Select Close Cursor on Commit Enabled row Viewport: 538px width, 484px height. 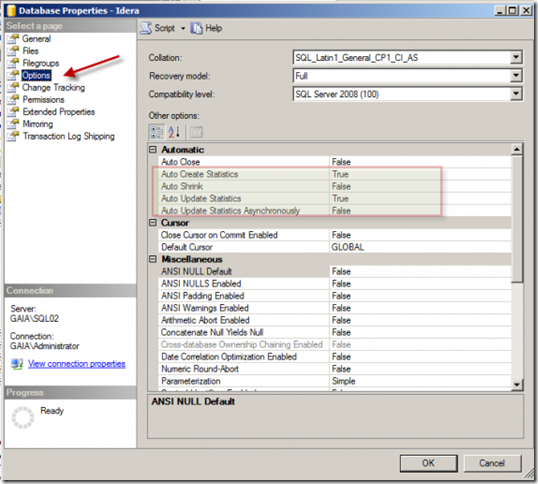(x=335, y=235)
